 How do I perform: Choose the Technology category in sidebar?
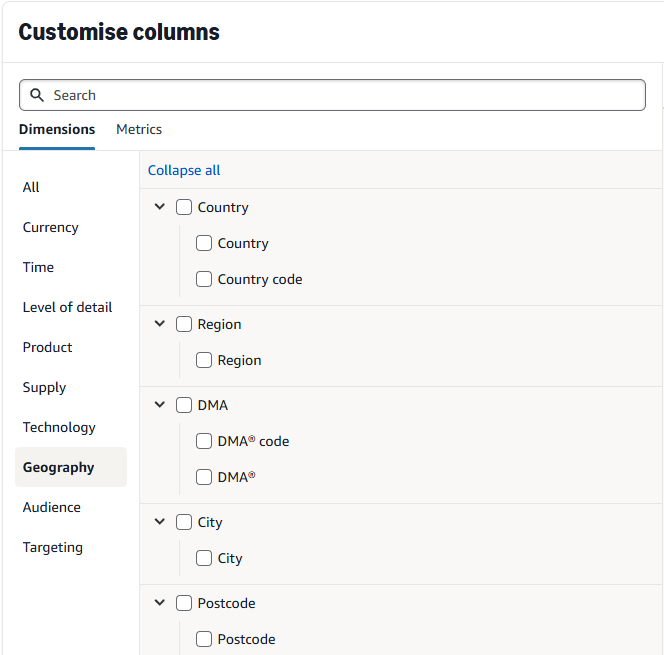(x=59, y=427)
